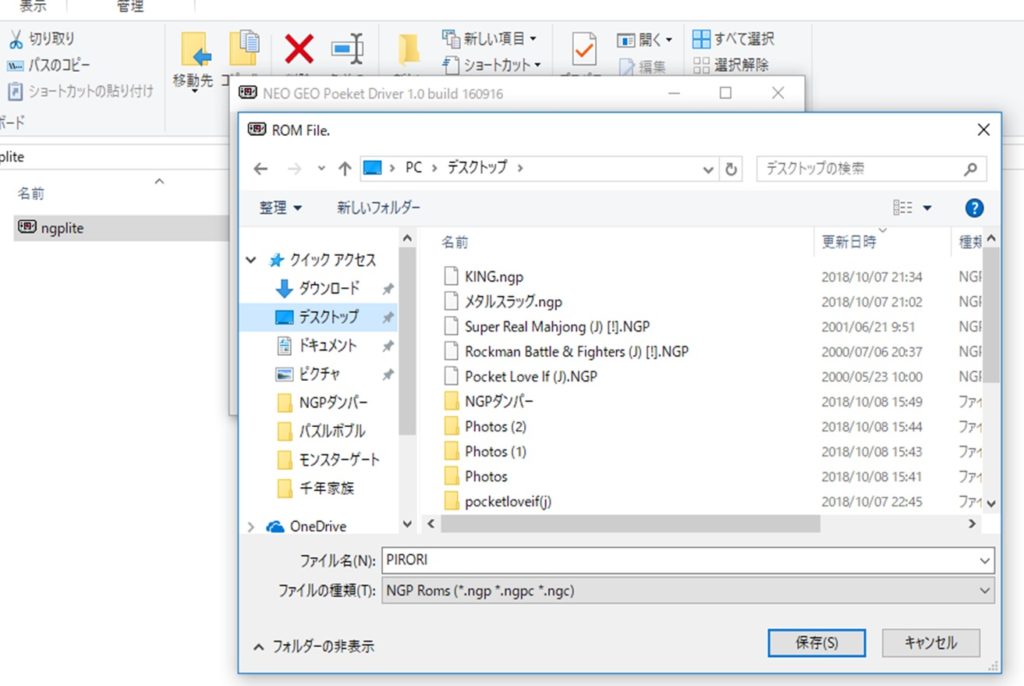Close the ROM File dialog
Screen dimensions: 1024x686
984,130
